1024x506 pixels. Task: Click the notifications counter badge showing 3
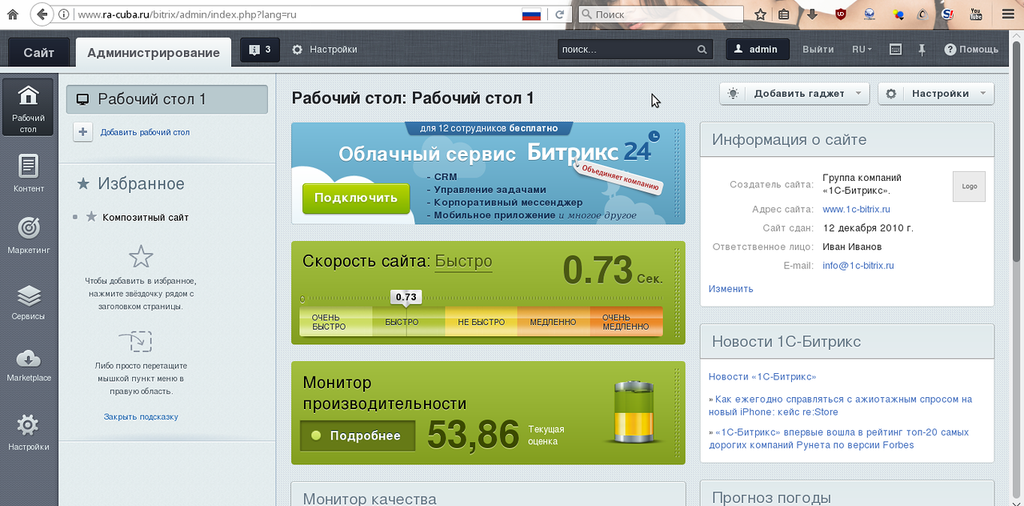point(260,50)
